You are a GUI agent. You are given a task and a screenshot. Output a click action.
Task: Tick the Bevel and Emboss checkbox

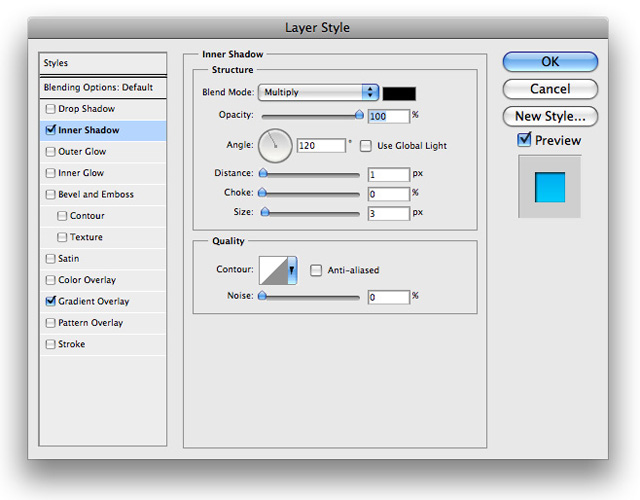click(x=51, y=194)
